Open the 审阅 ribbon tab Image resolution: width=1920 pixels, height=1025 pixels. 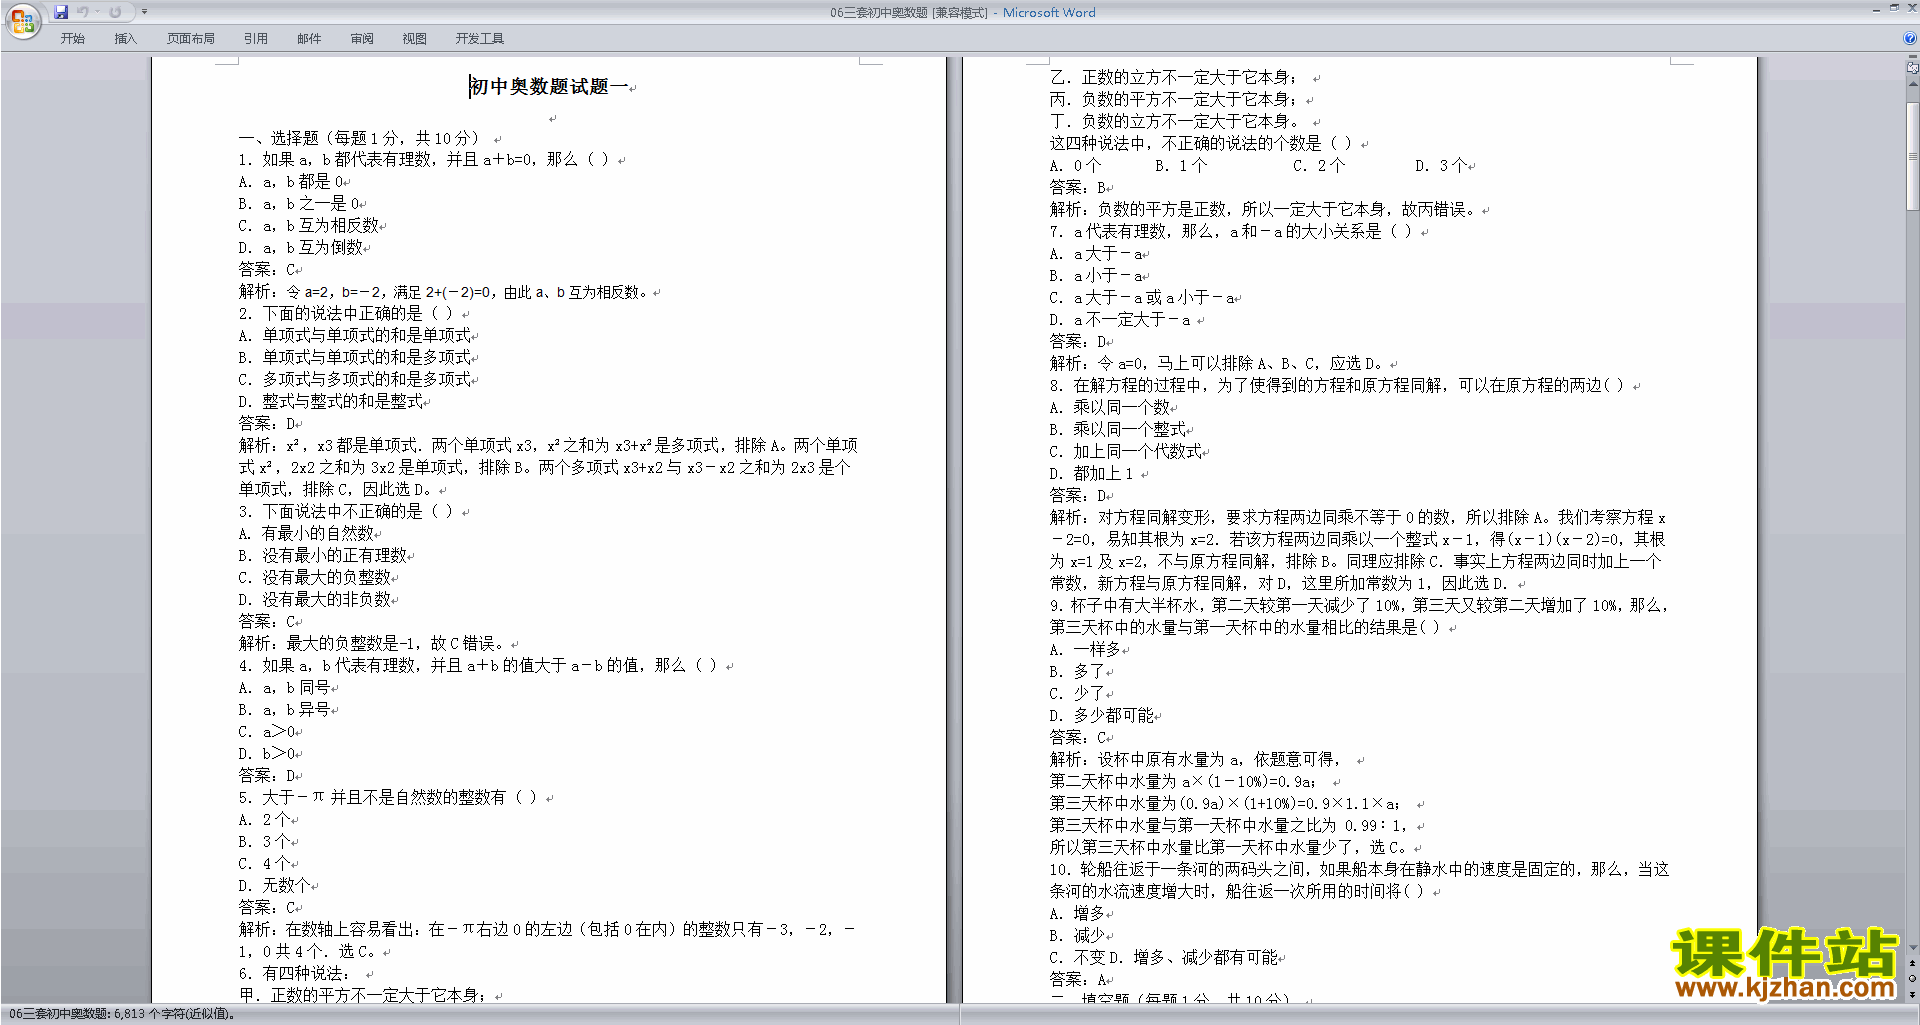362,38
